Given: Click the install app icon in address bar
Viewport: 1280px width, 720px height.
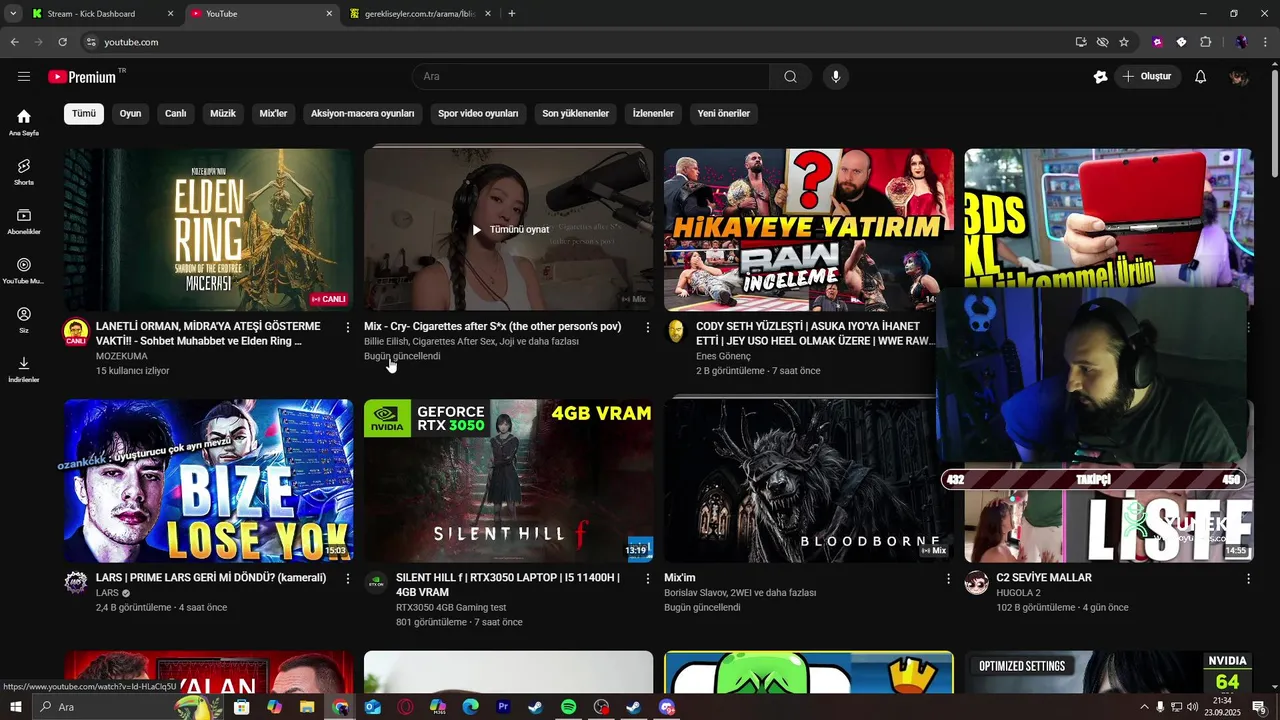Looking at the screenshot, I should (1081, 42).
